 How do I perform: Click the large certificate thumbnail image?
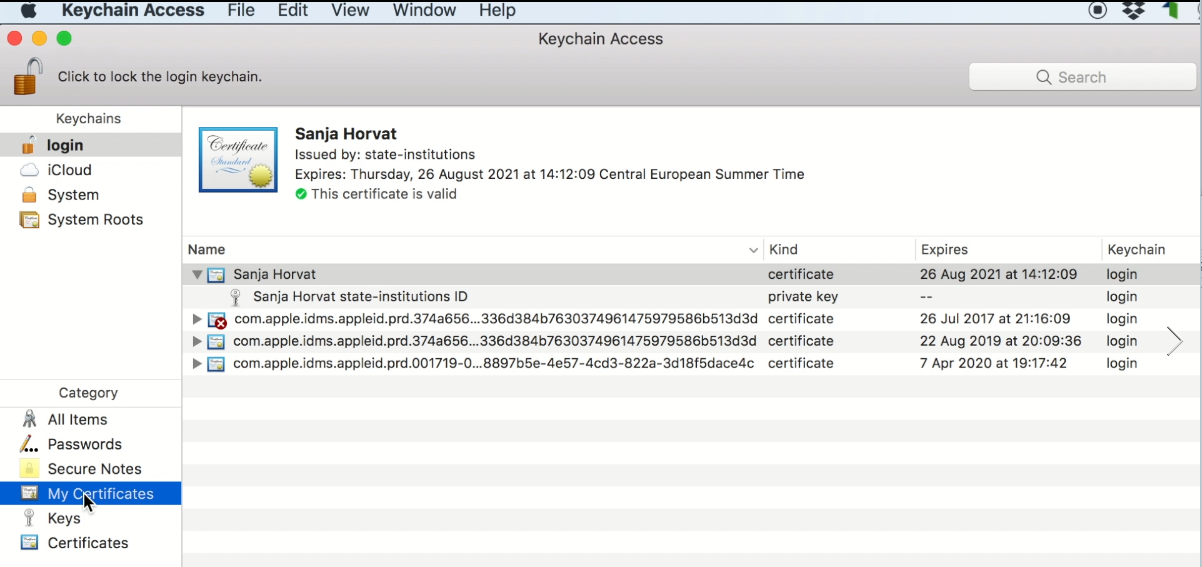click(238, 160)
